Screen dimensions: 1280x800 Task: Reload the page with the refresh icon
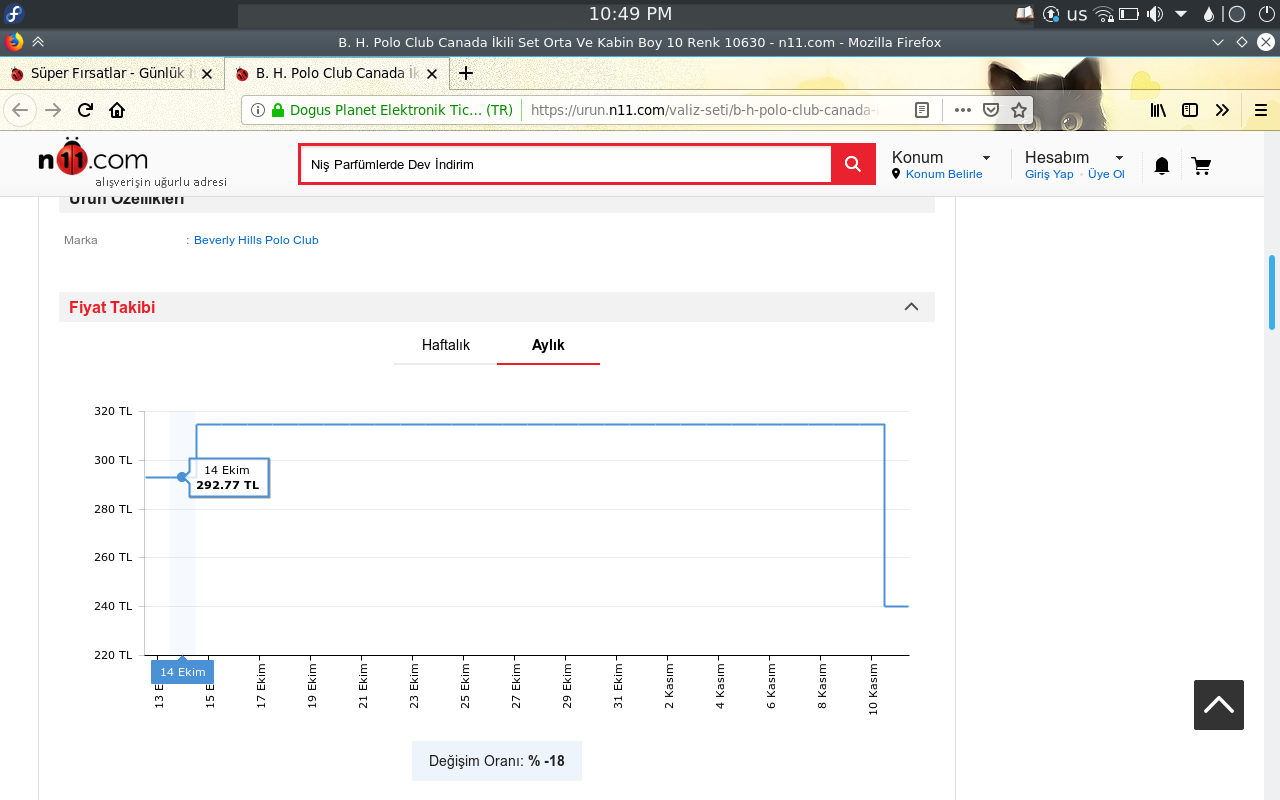(x=85, y=110)
